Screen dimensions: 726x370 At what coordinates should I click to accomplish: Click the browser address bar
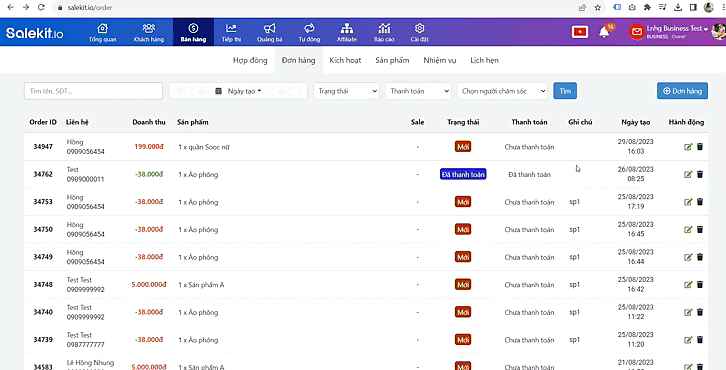[x=315, y=7]
